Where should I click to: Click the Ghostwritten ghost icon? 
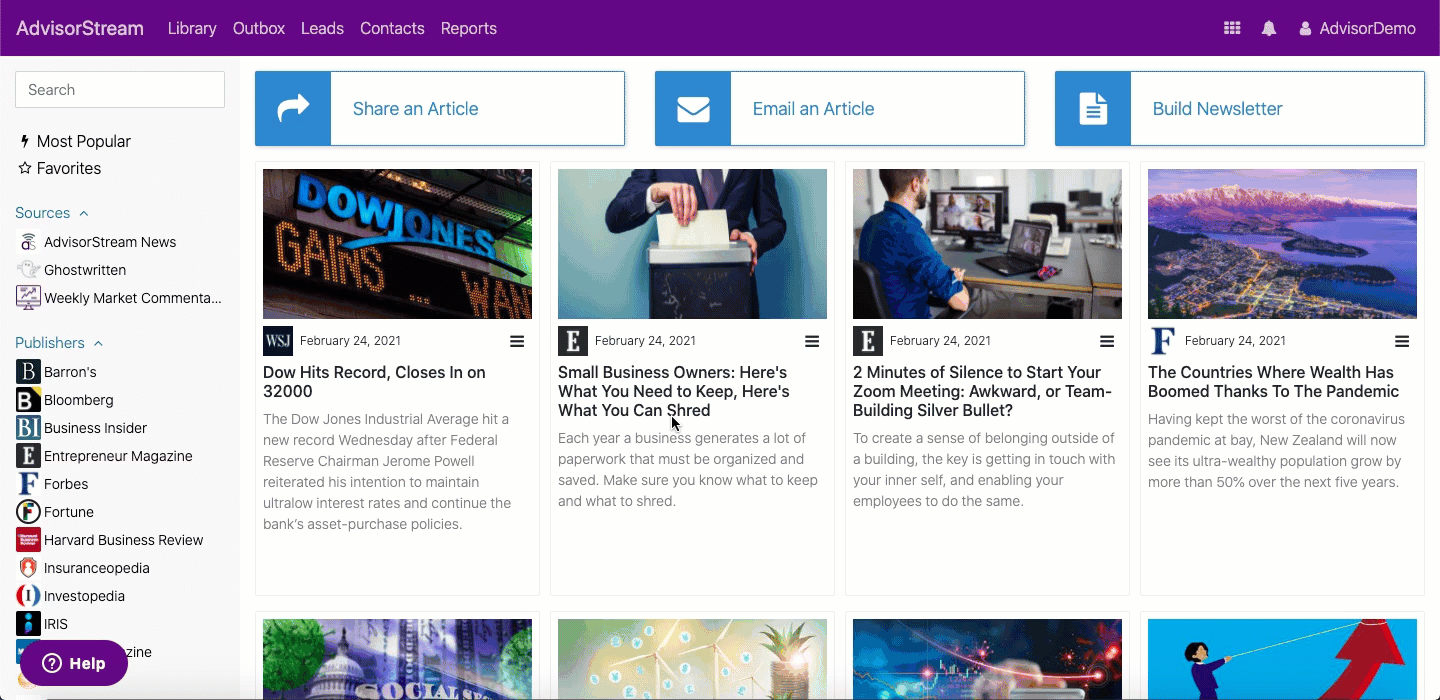click(28, 270)
